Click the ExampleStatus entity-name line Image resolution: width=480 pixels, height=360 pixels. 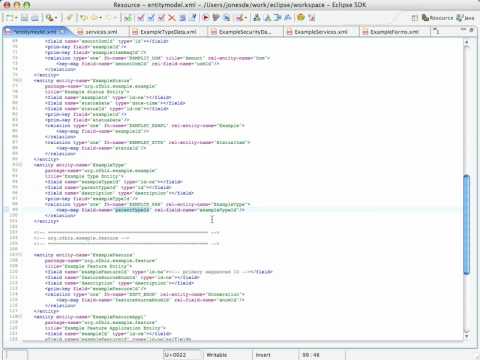pyautogui.click(x=83, y=80)
